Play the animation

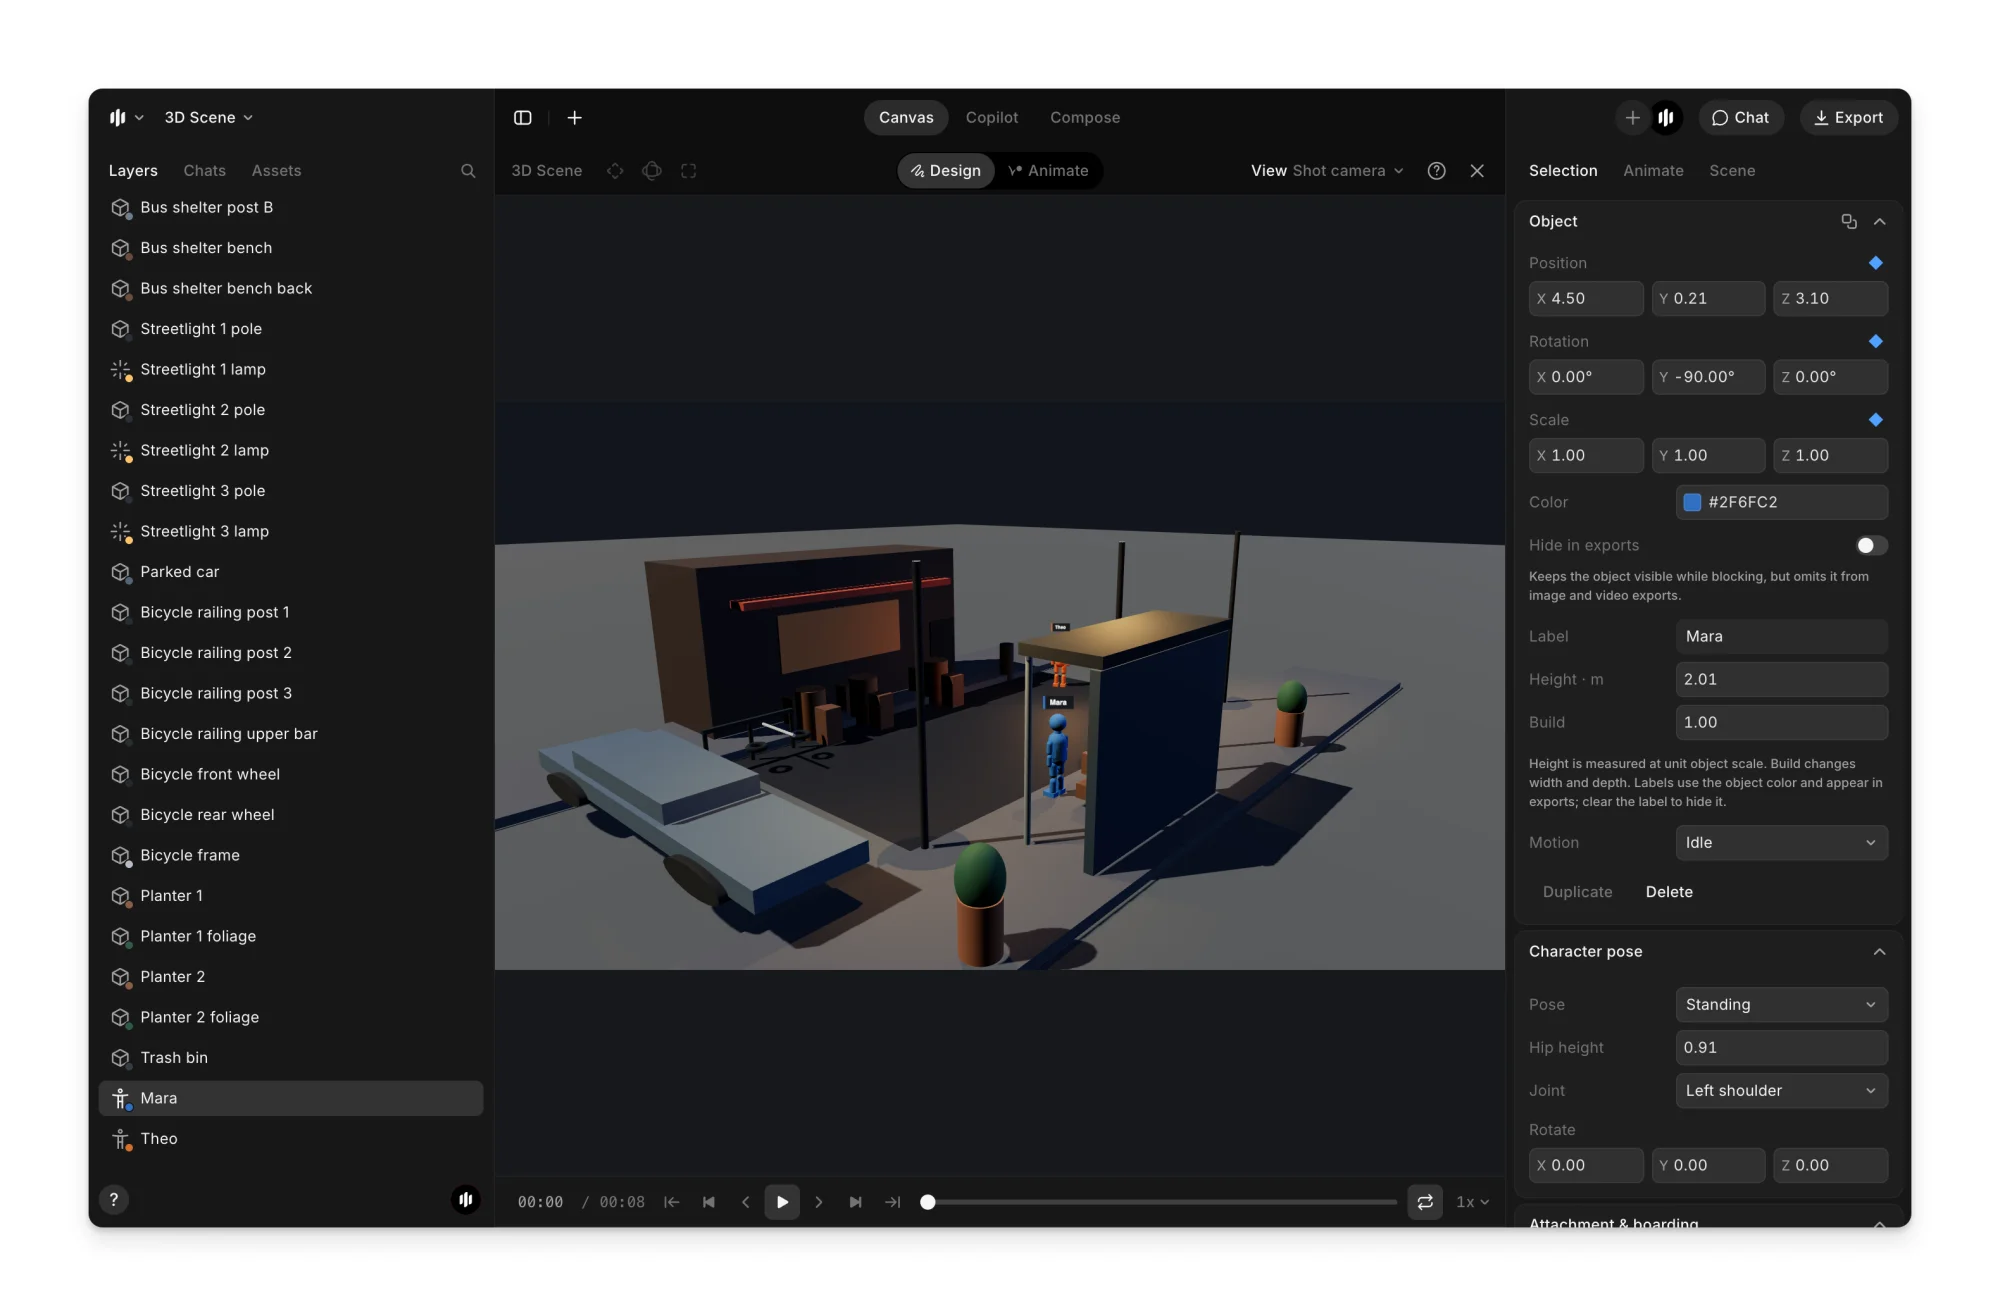click(x=782, y=1202)
